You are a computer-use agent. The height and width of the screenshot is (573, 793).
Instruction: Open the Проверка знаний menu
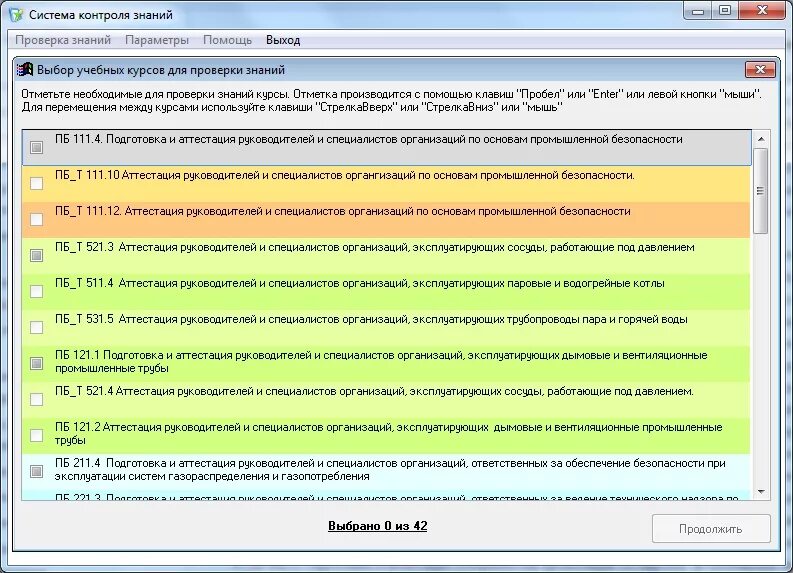tap(63, 40)
